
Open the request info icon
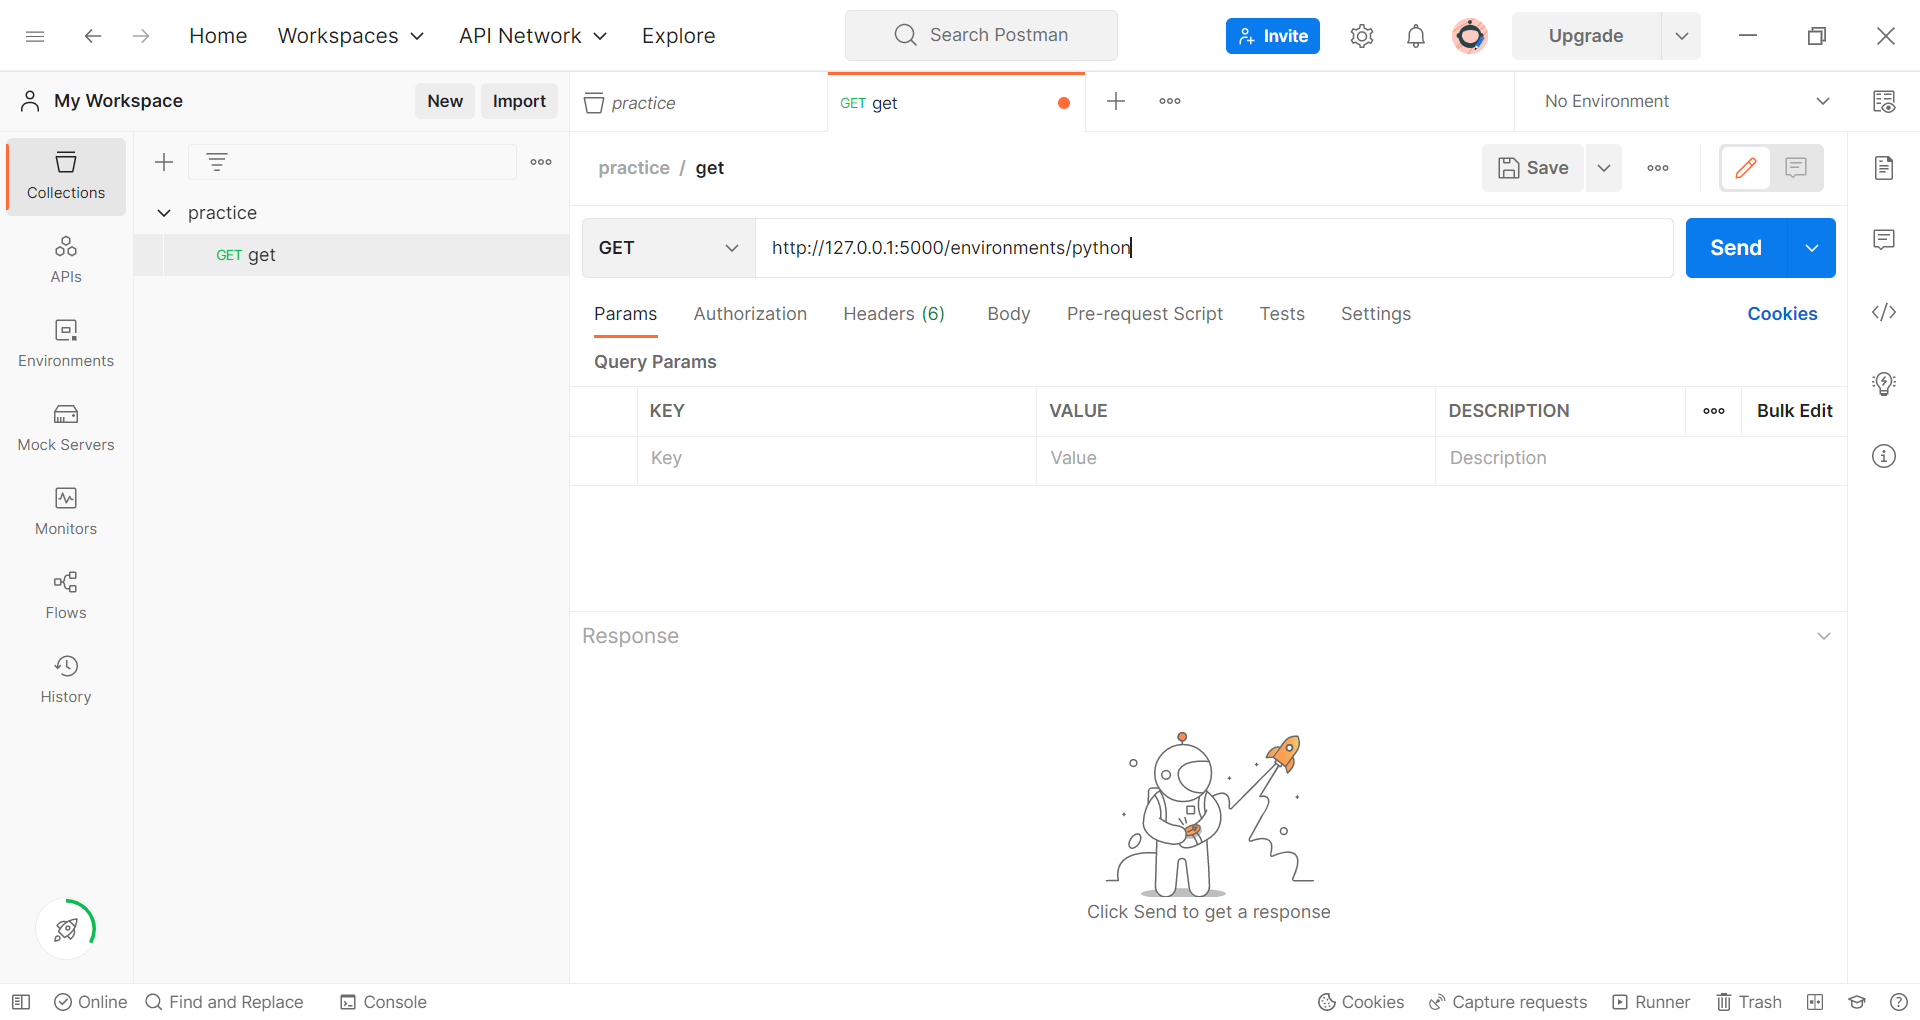click(x=1884, y=456)
